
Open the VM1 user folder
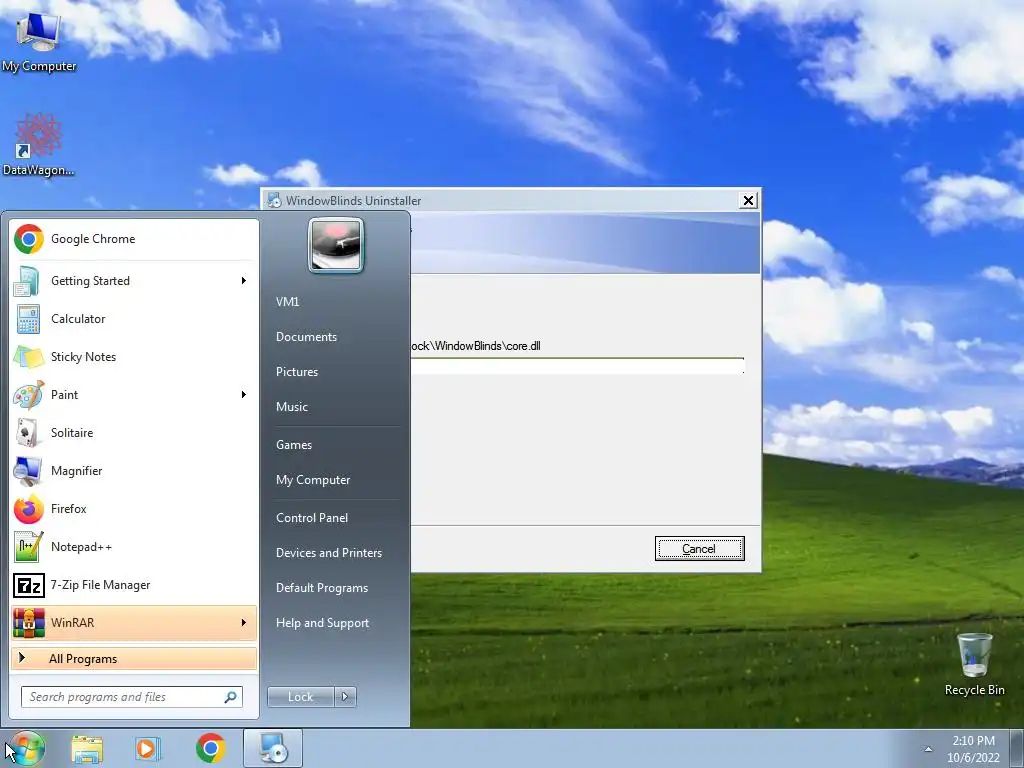(287, 302)
